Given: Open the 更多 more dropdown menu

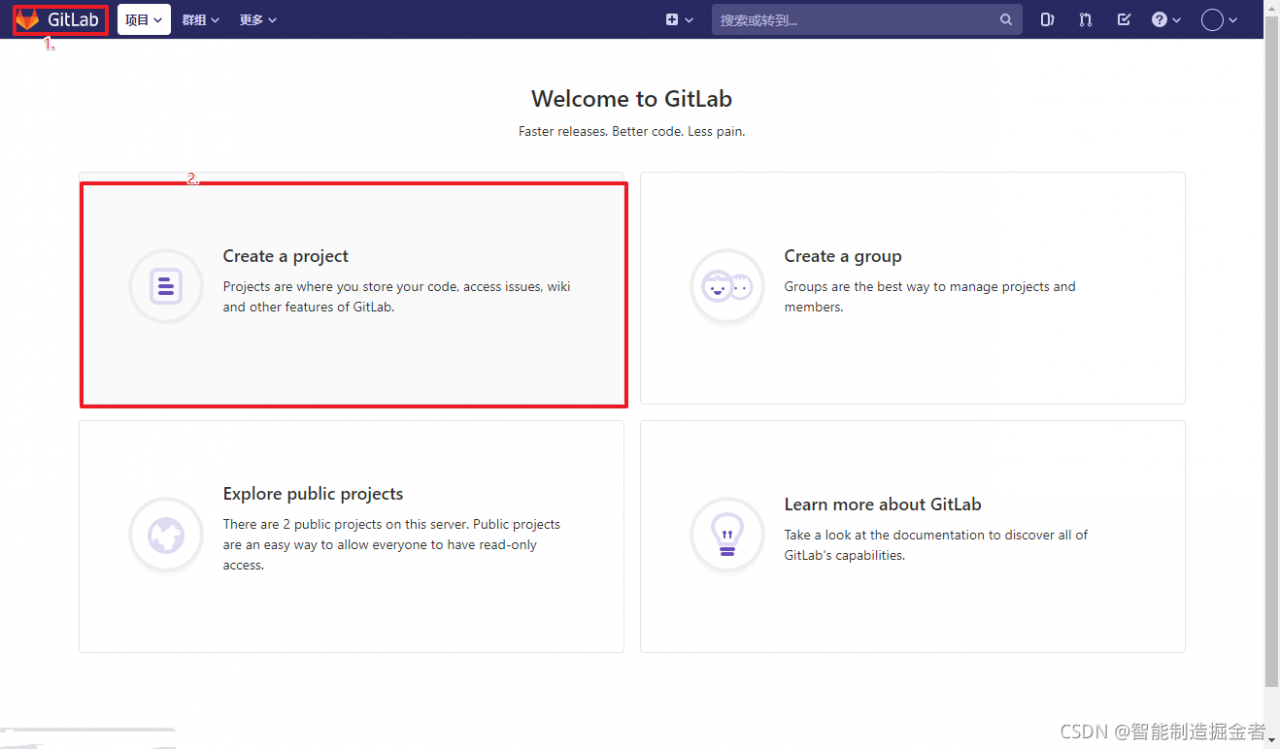Looking at the screenshot, I should pos(258,19).
